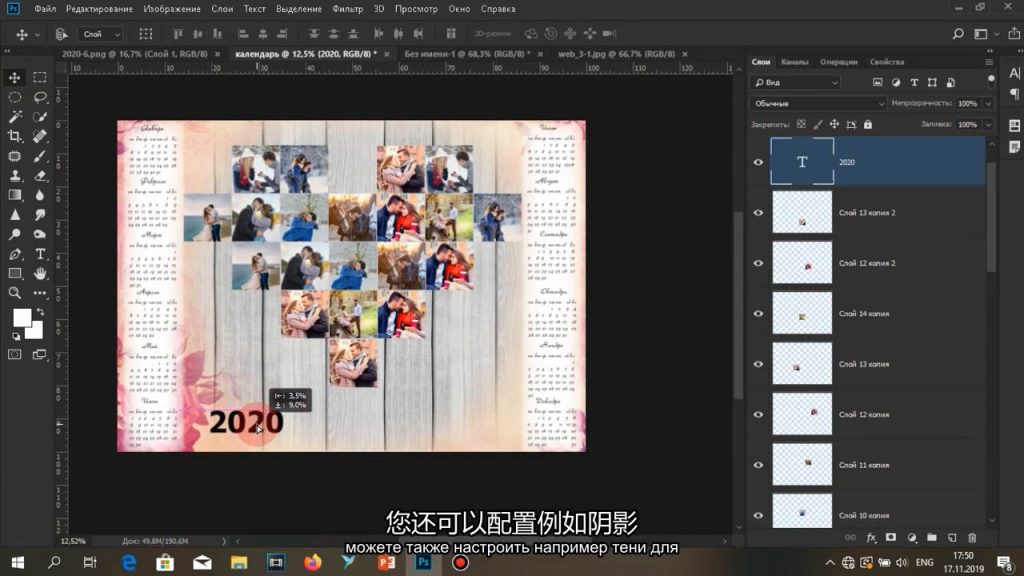Select the Слой 14 копия layer name
1024x576 pixels.
click(863, 313)
